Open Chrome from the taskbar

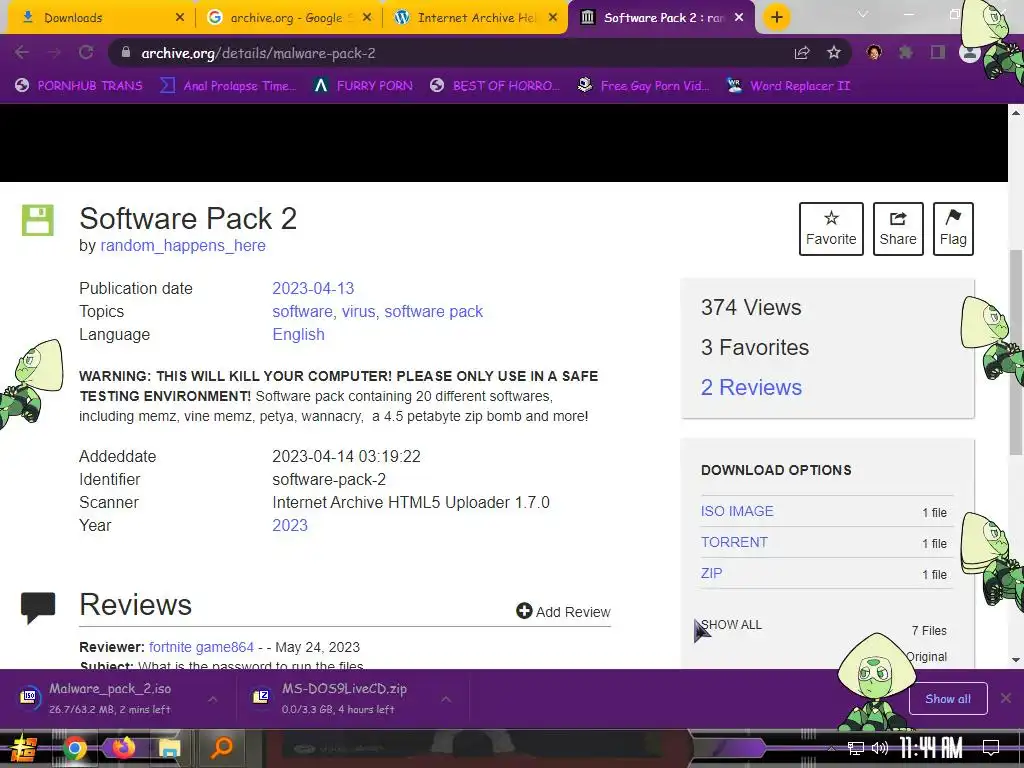[74, 748]
